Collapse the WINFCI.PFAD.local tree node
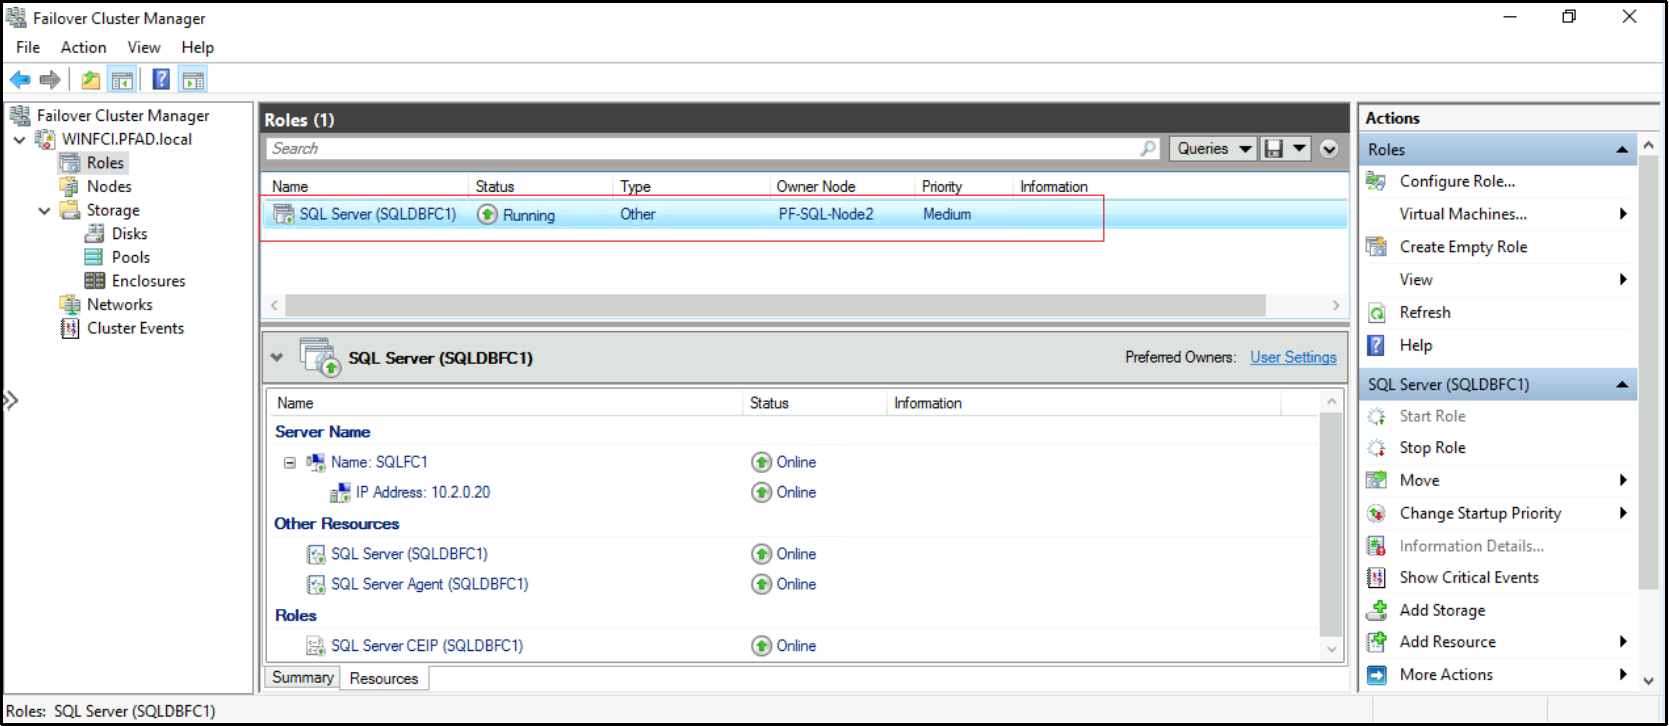Screen dimensions: 1669x726 coord(20,140)
